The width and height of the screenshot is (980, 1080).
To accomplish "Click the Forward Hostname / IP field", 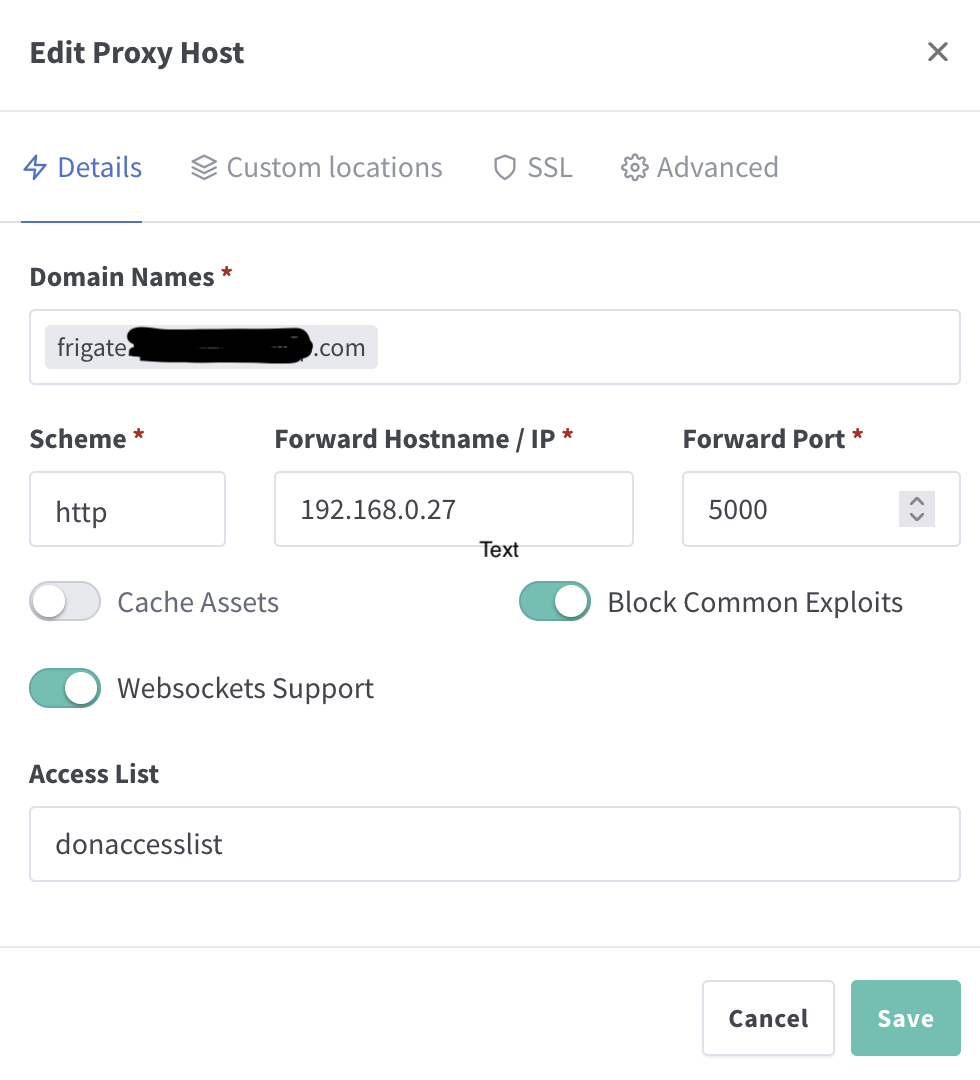I will (x=454, y=509).
